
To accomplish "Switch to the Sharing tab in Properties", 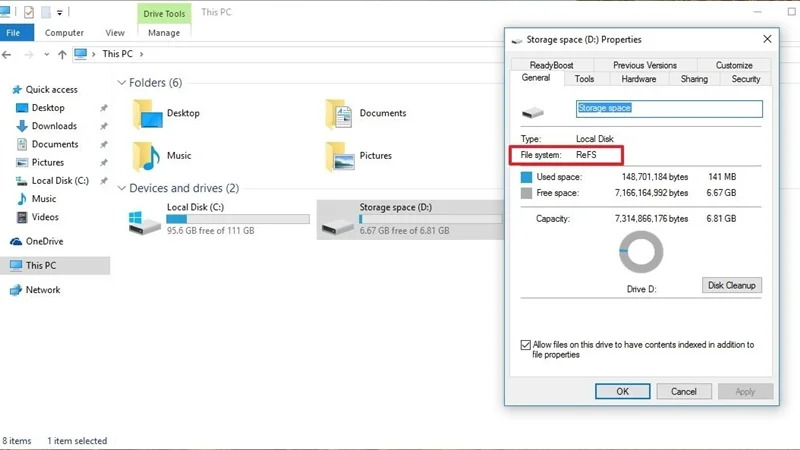I will point(694,79).
